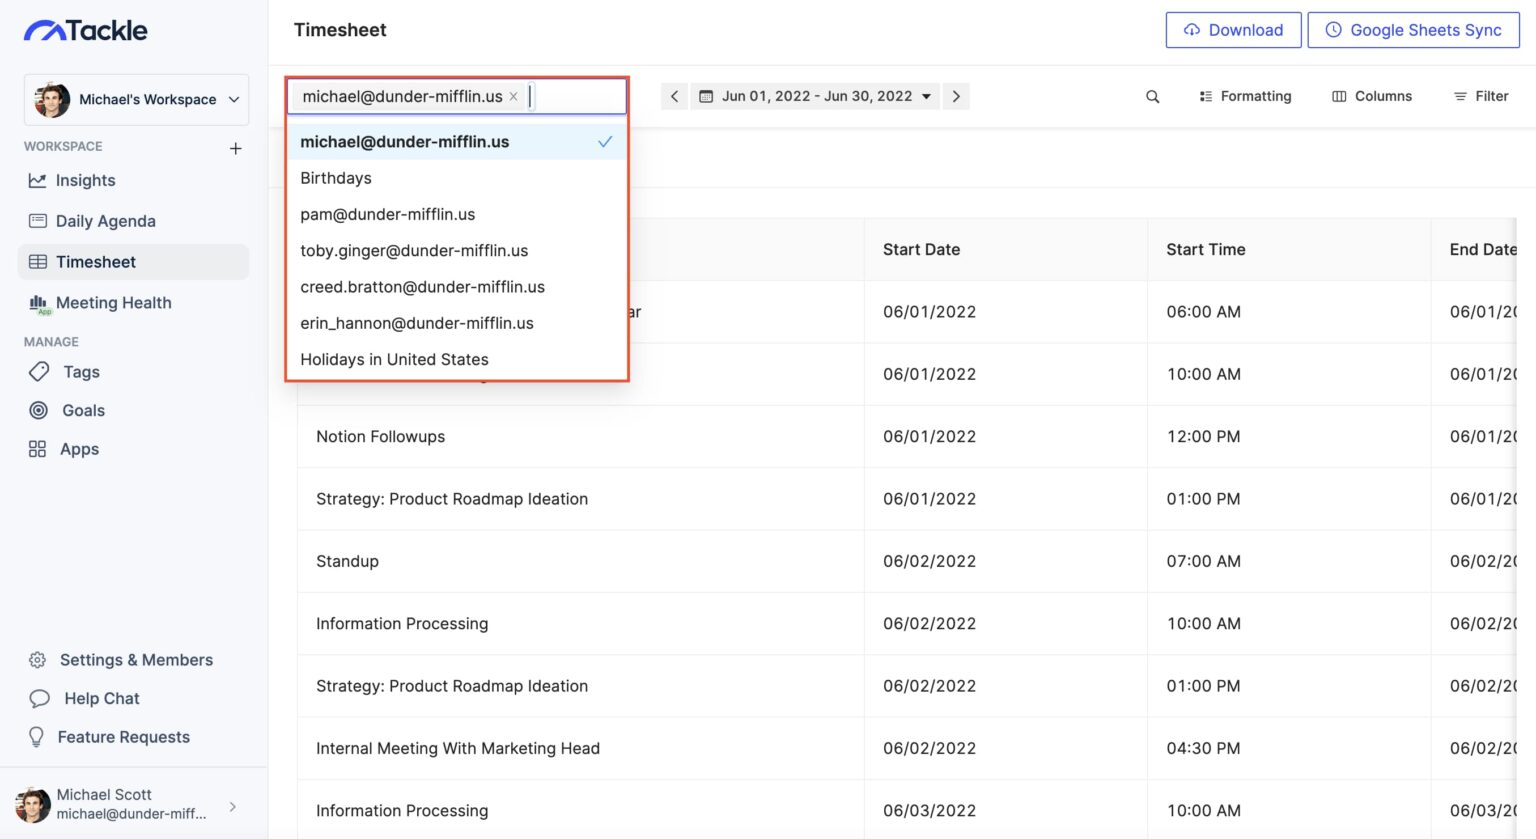Open the Jun 2022 date range picker
The width and height of the screenshot is (1536, 839).
815,97
